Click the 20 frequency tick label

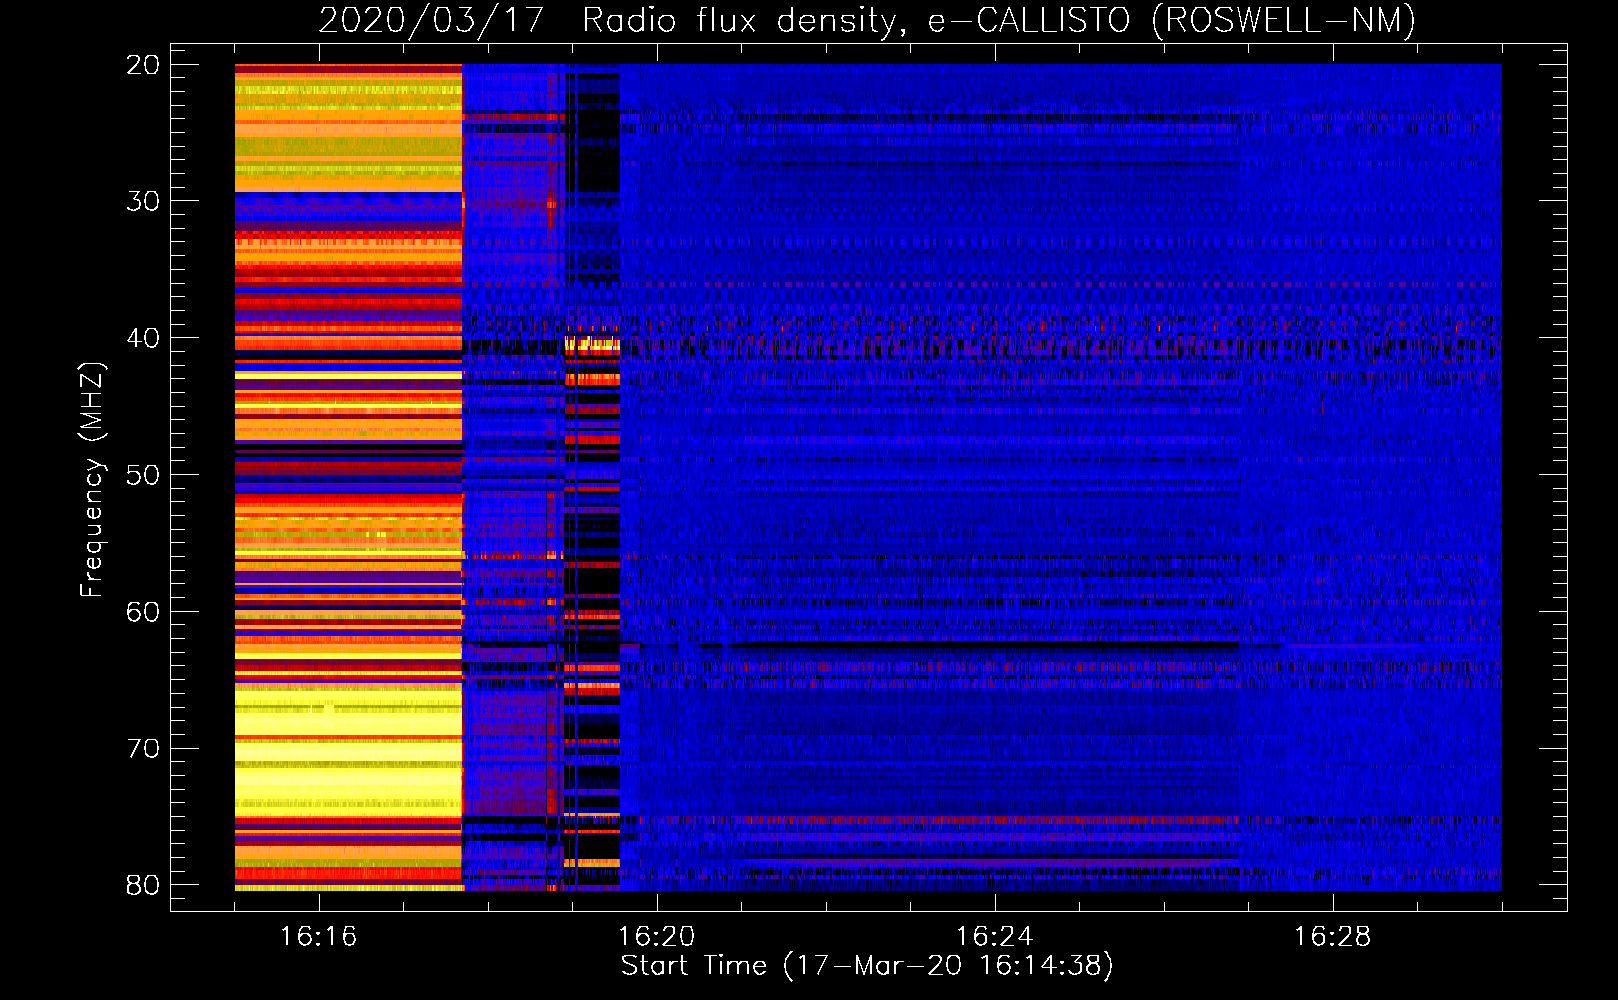[143, 65]
